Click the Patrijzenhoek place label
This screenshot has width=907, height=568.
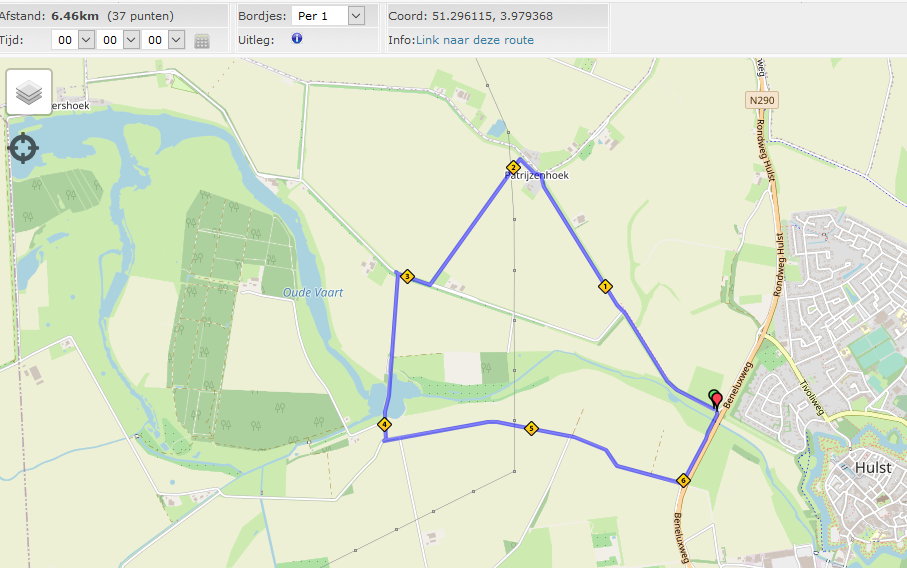537,175
